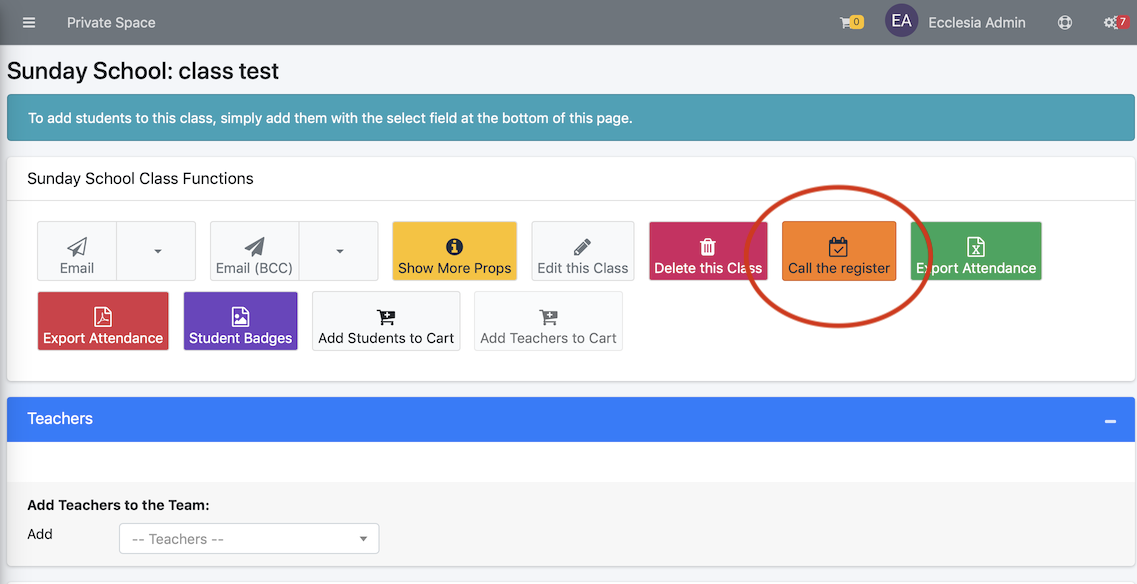The width and height of the screenshot is (1137, 584).
Task: Click Edit this Class button
Action: [583, 251]
